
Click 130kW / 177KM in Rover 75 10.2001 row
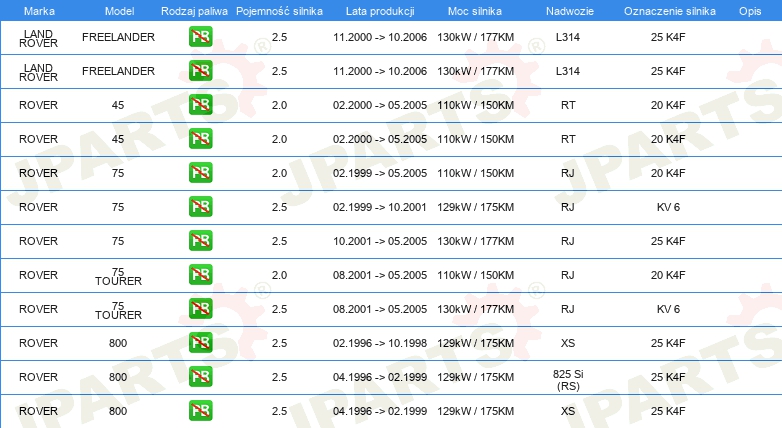point(476,241)
